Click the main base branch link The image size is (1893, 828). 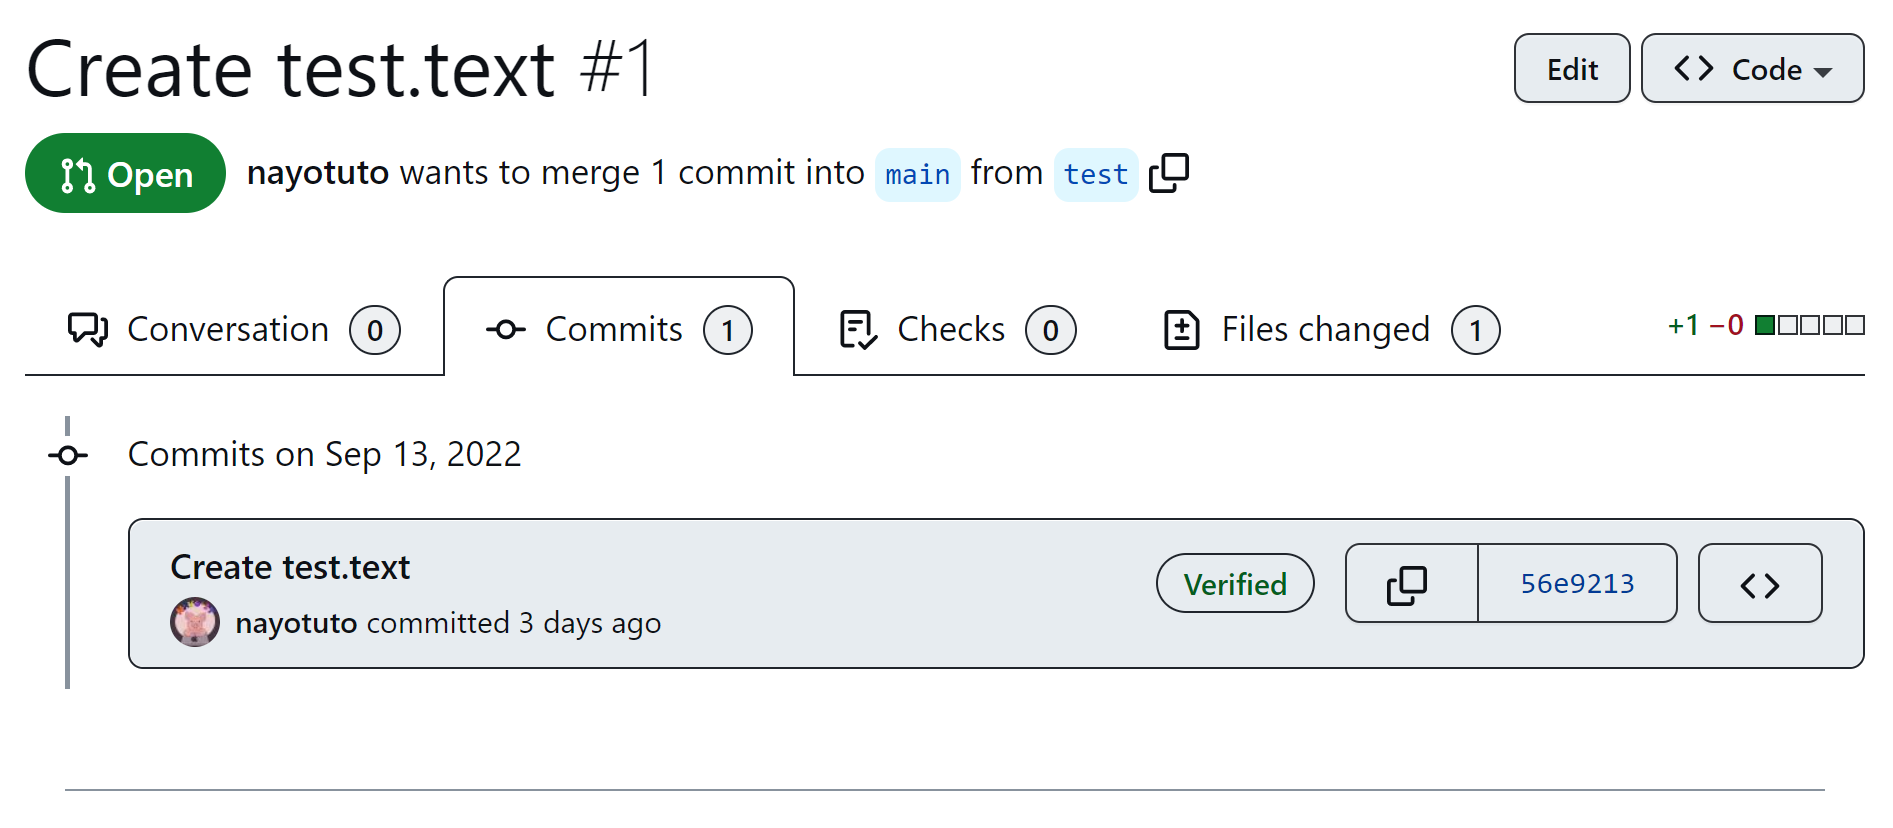[917, 175]
